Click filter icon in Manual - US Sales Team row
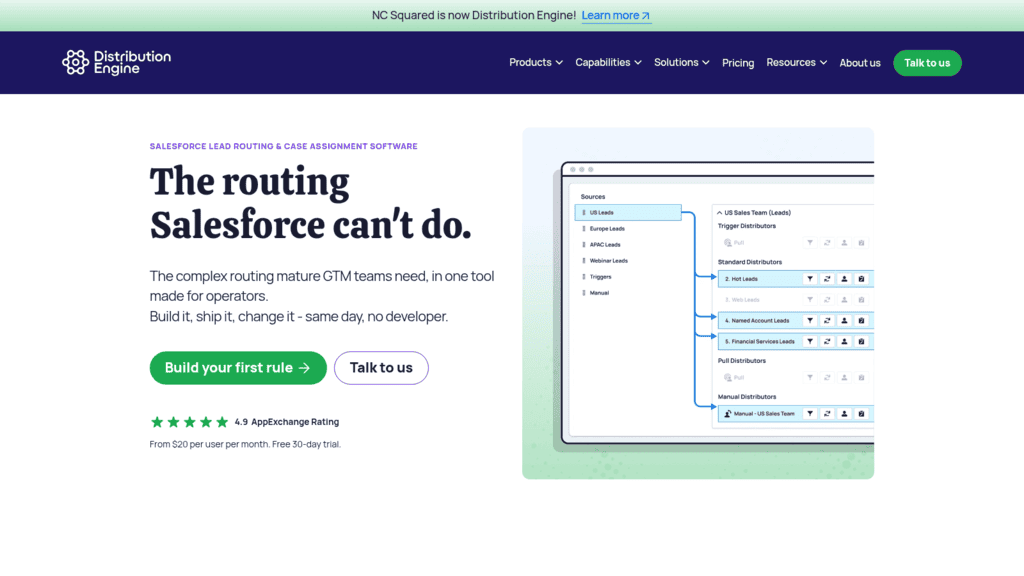The height and width of the screenshot is (576, 1024). [810, 413]
